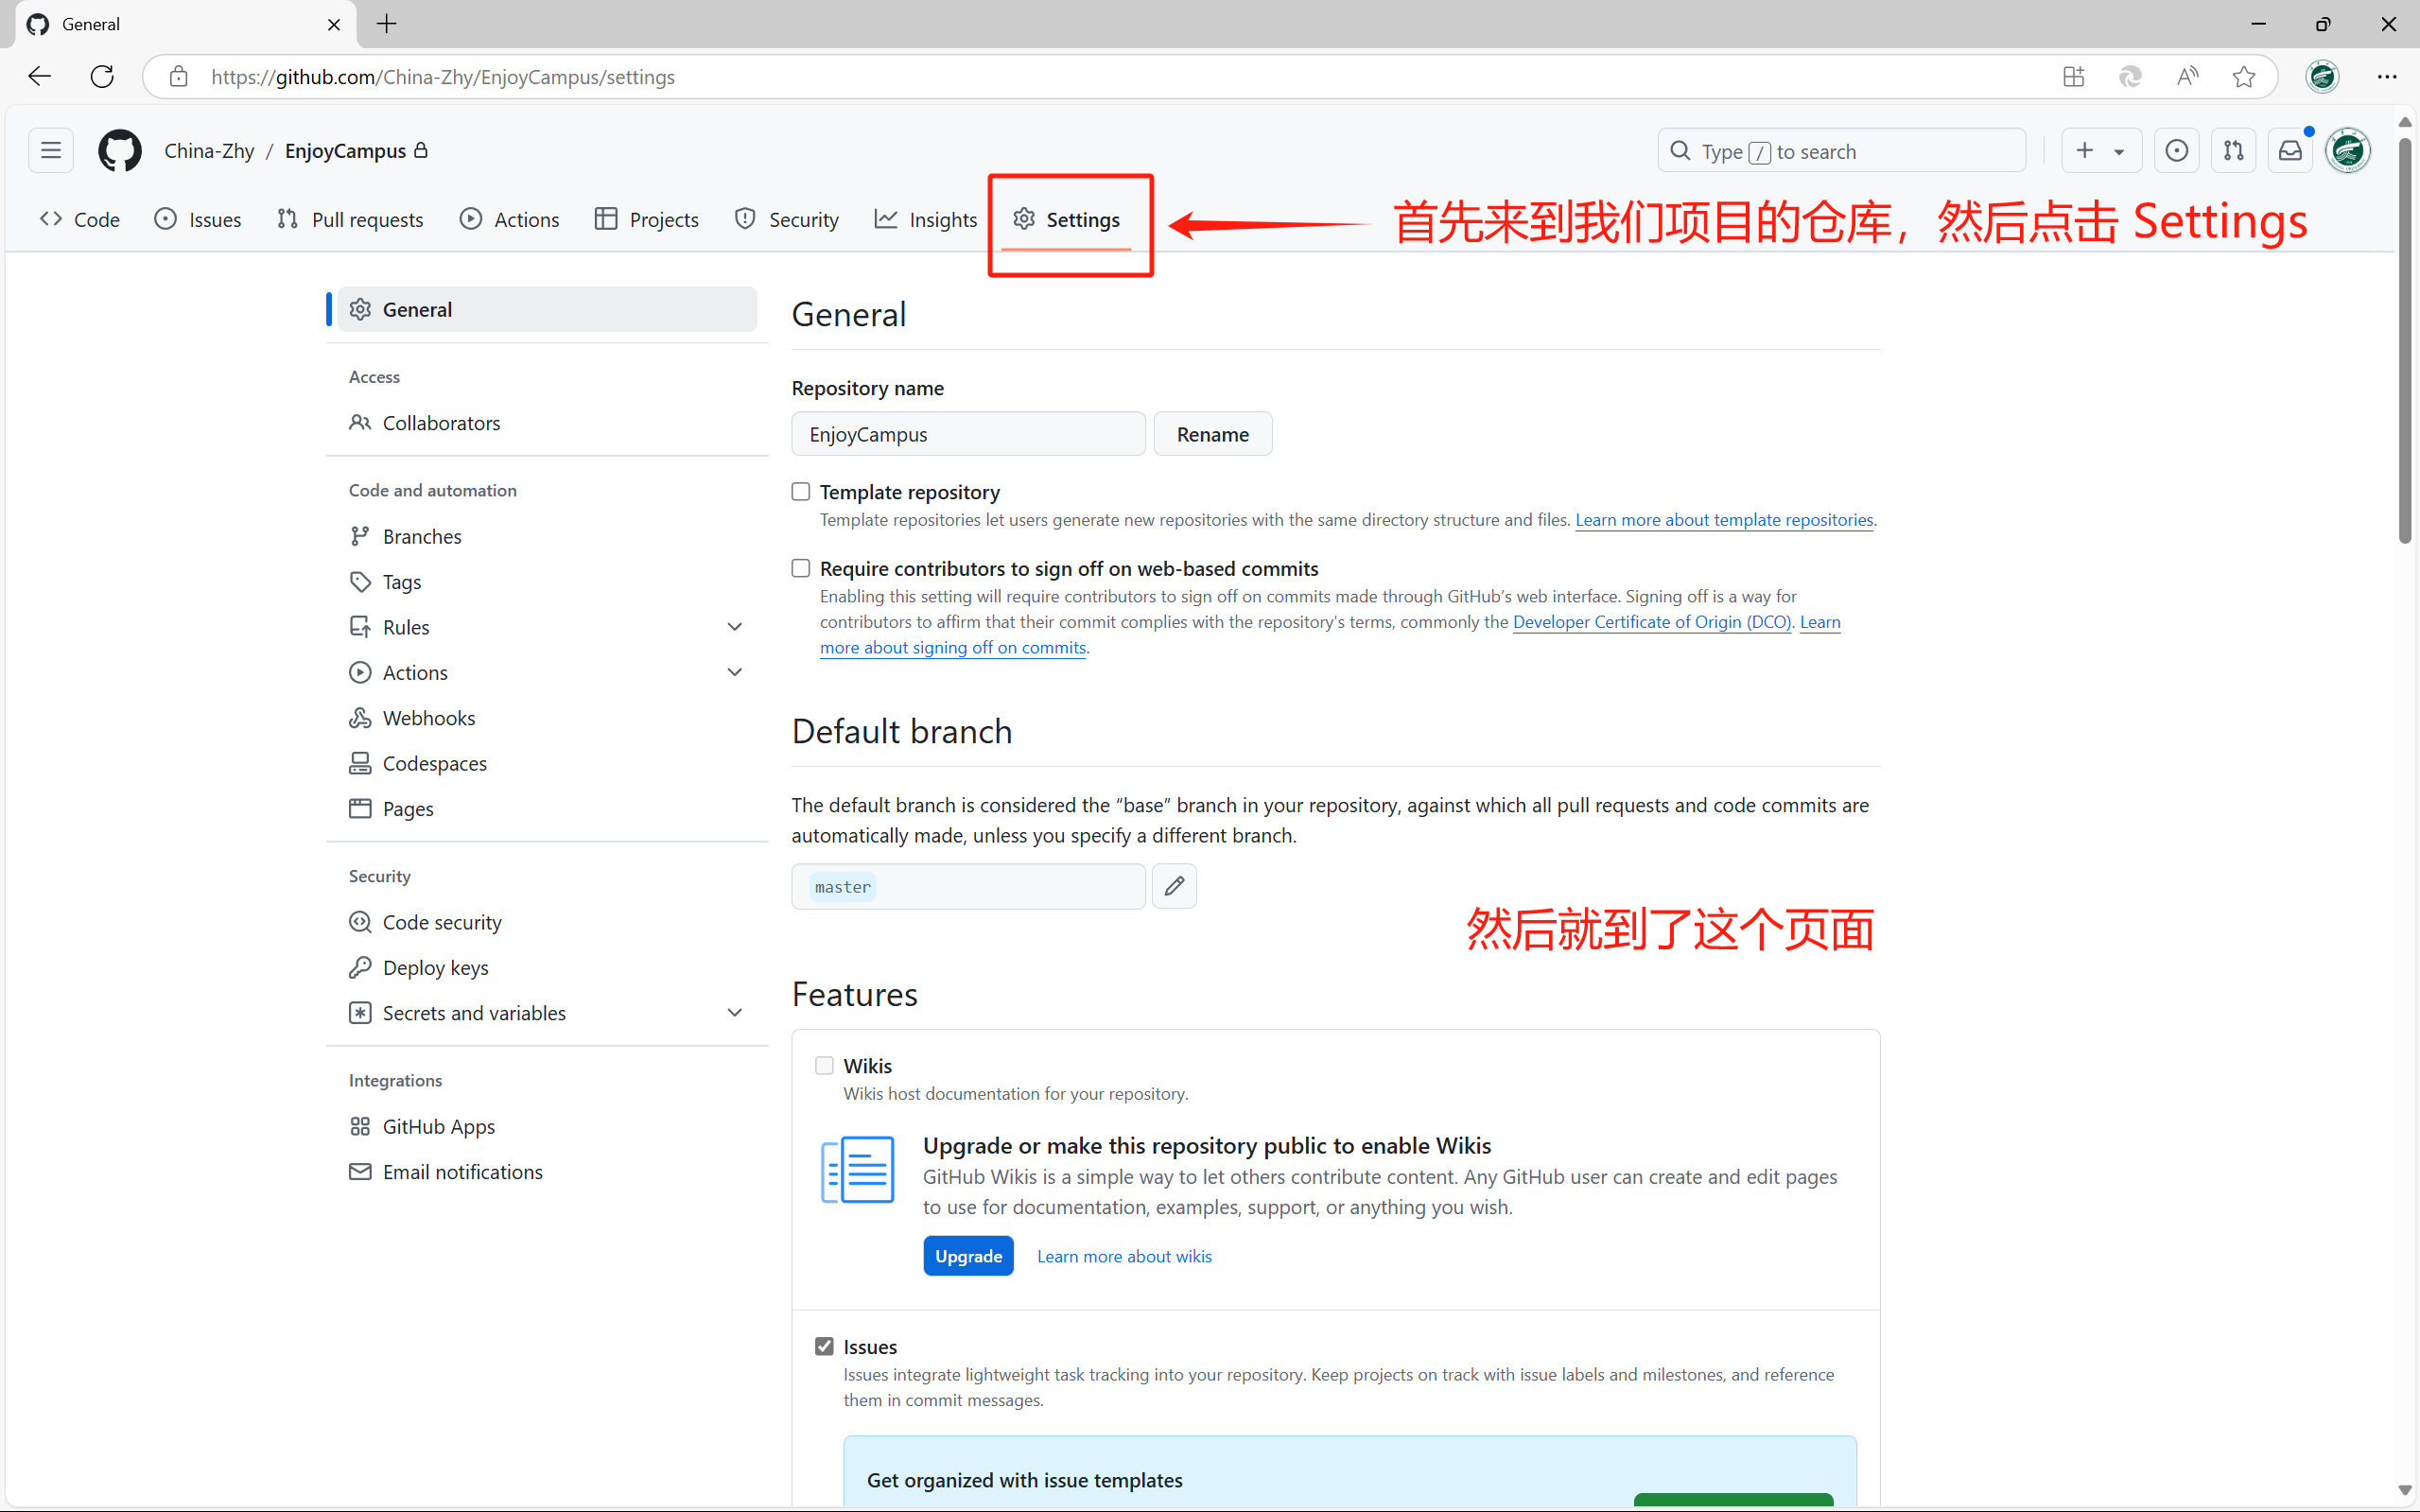Open Code security in sidebar
Viewport: 2420px width, 1512px height.
547,922
